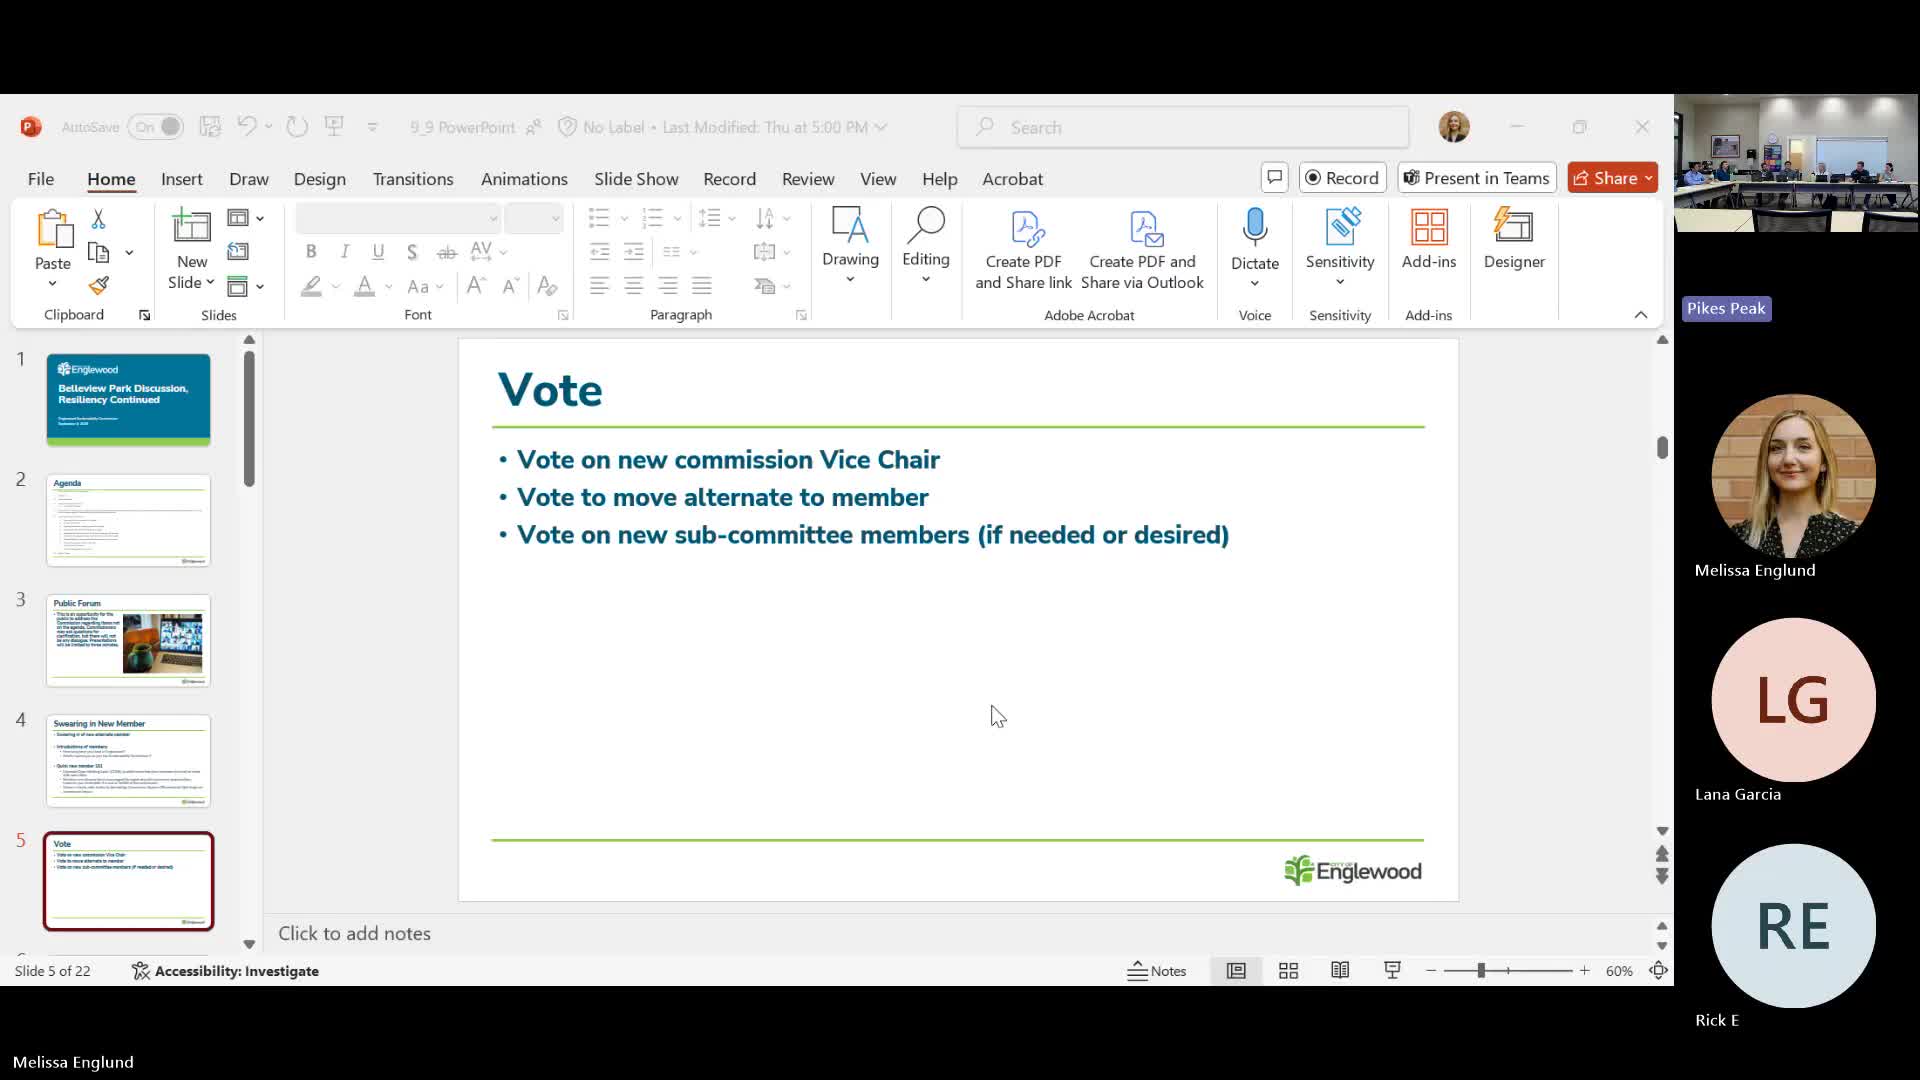Image resolution: width=1920 pixels, height=1080 pixels.
Task: Click the Record button
Action: pos(1342,178)
